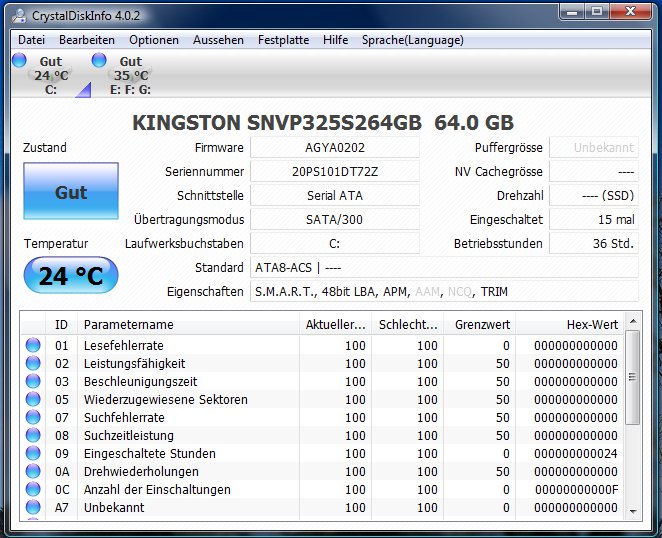Select the Beschleunigungszeit row text
The width and height of the screenshot is (662, 538).
[x=141, y=382]
